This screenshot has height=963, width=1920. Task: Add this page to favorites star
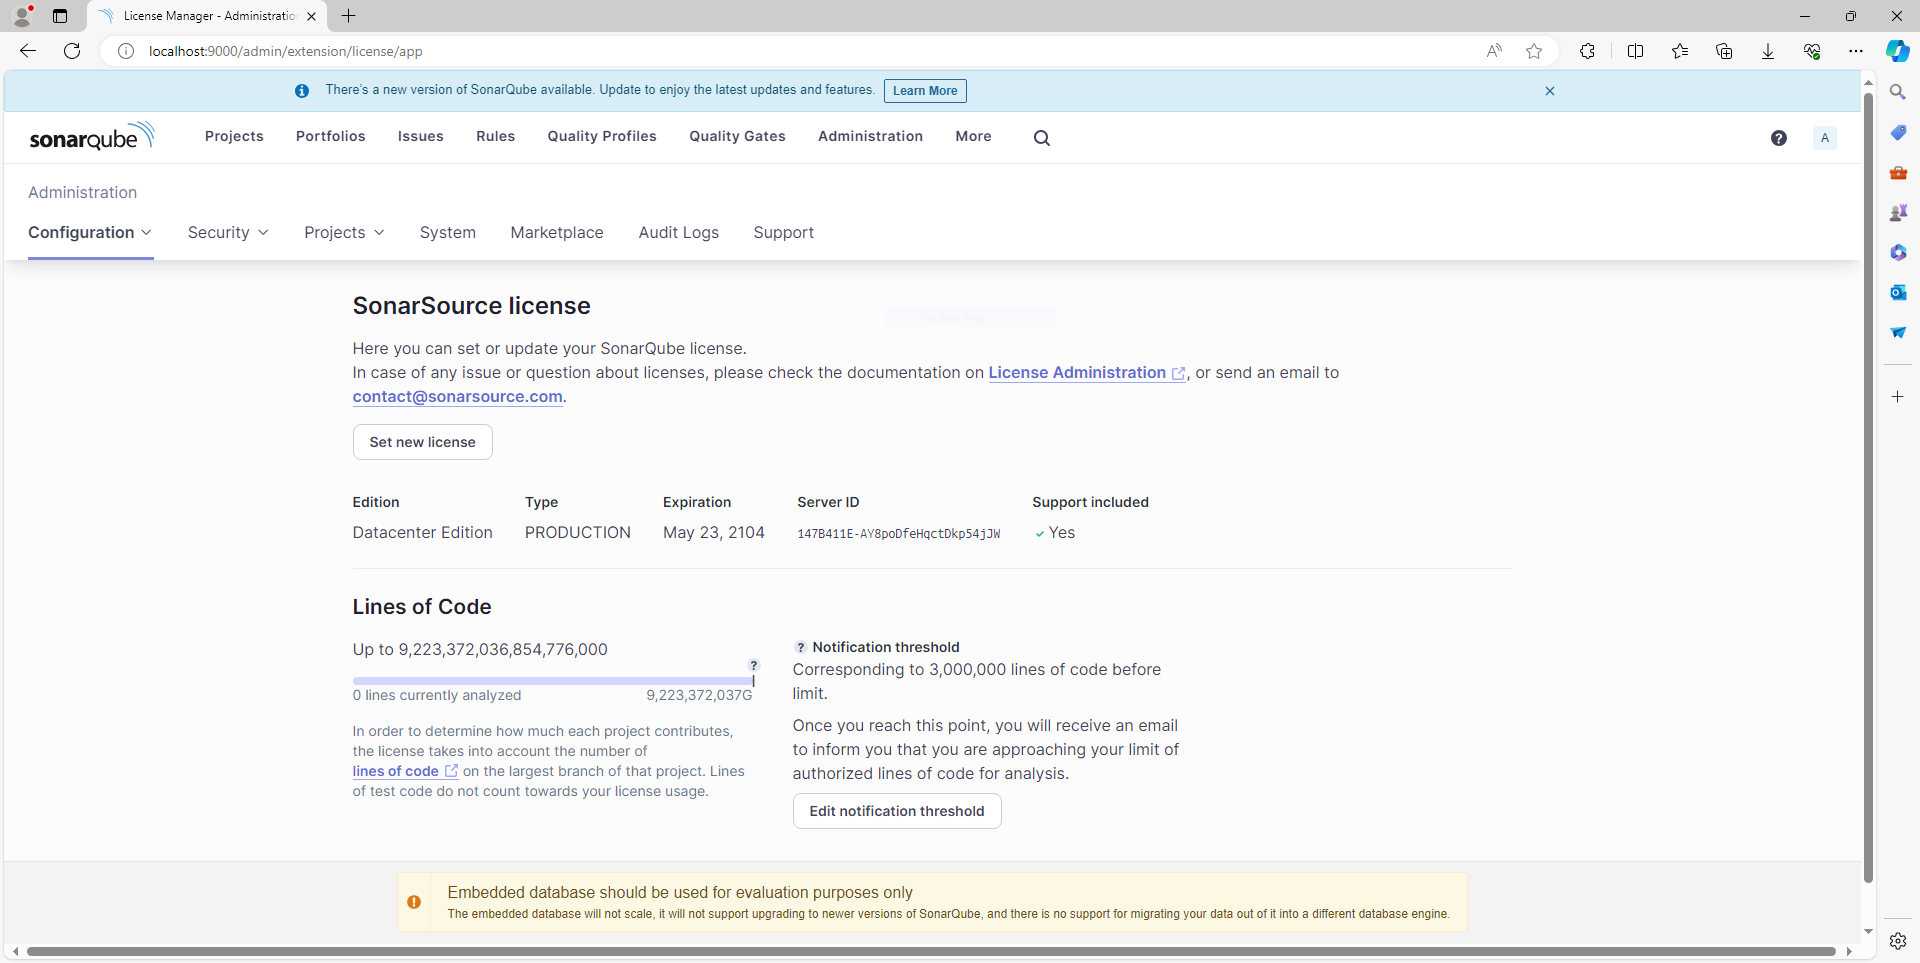pos(1534,51)
